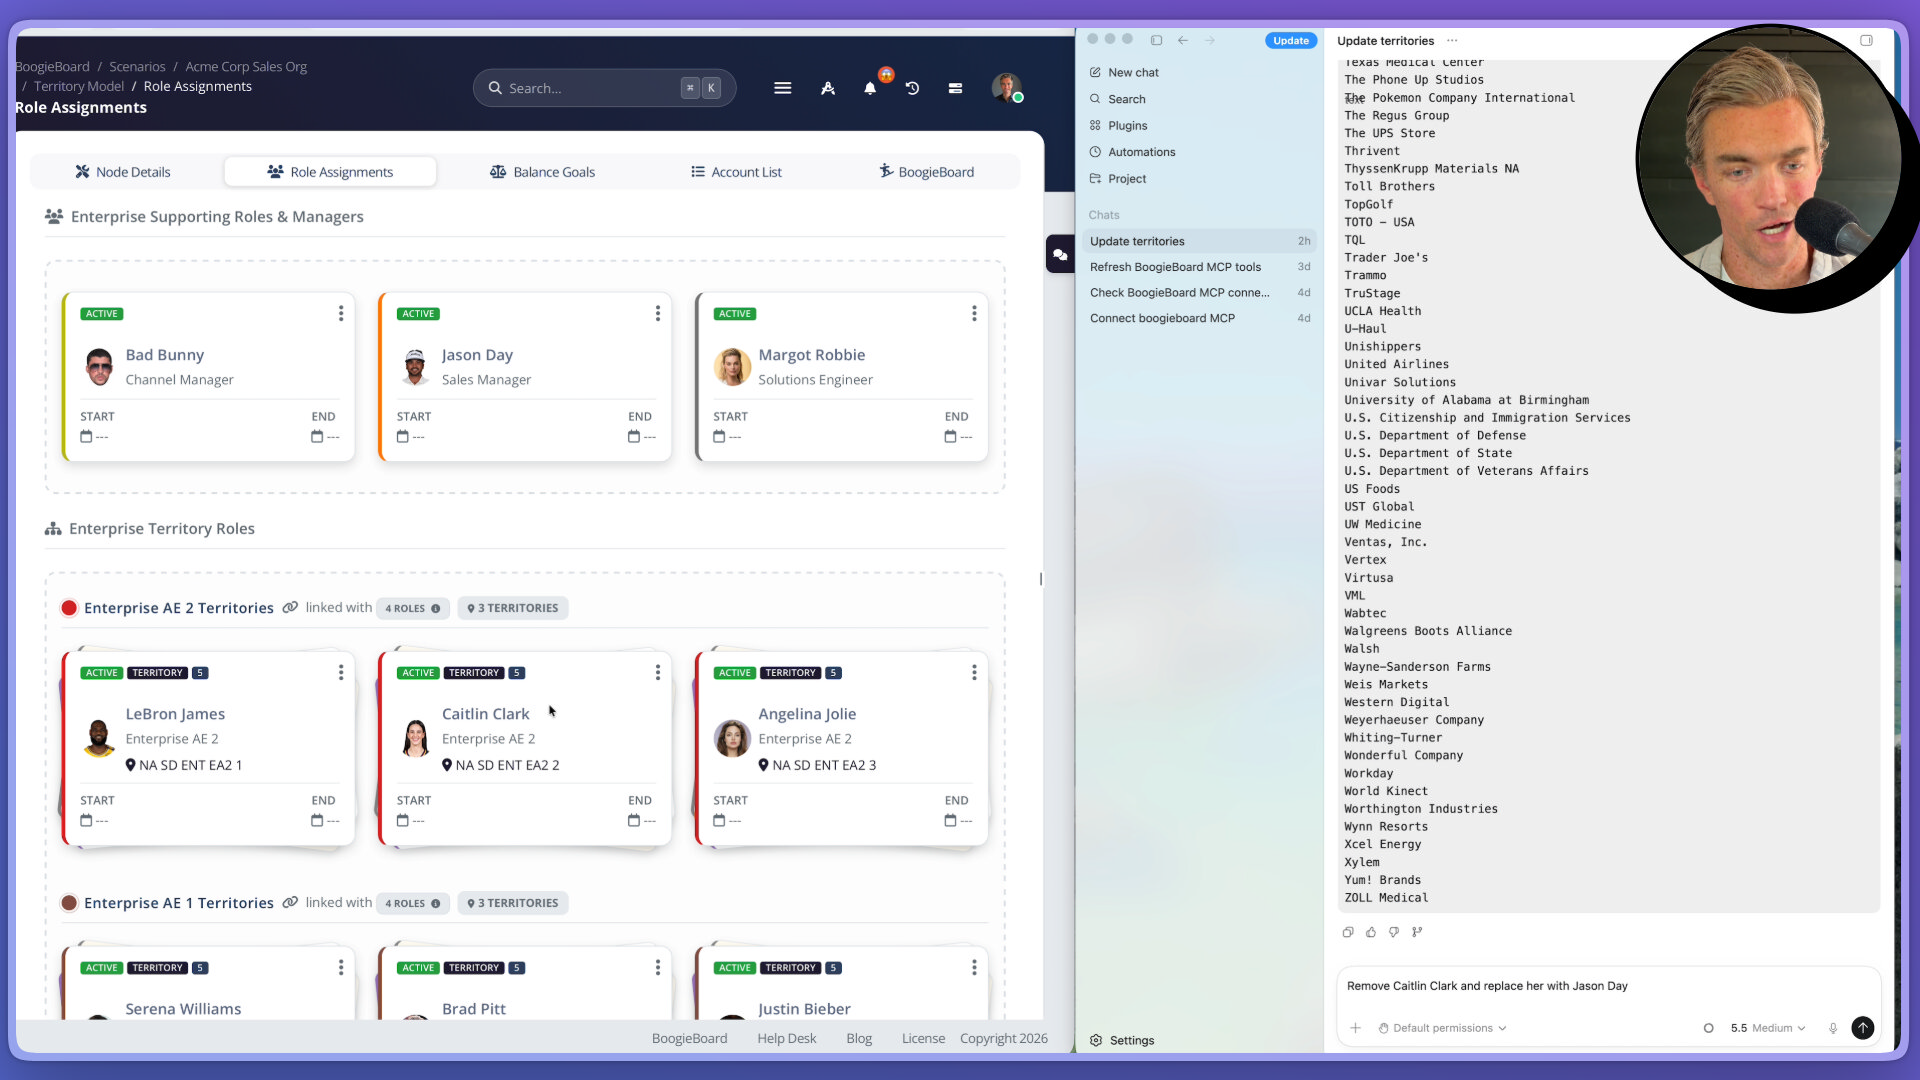Expand 4 Roles badge for Enterprise AE 2

412,608
